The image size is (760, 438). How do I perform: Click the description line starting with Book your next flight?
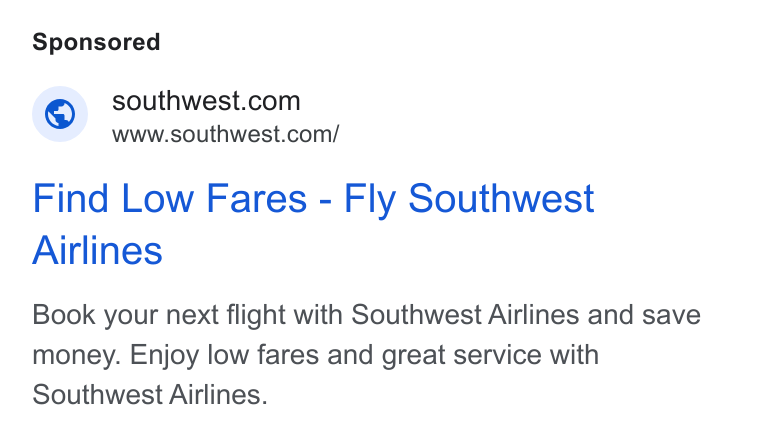click(366, 315)
